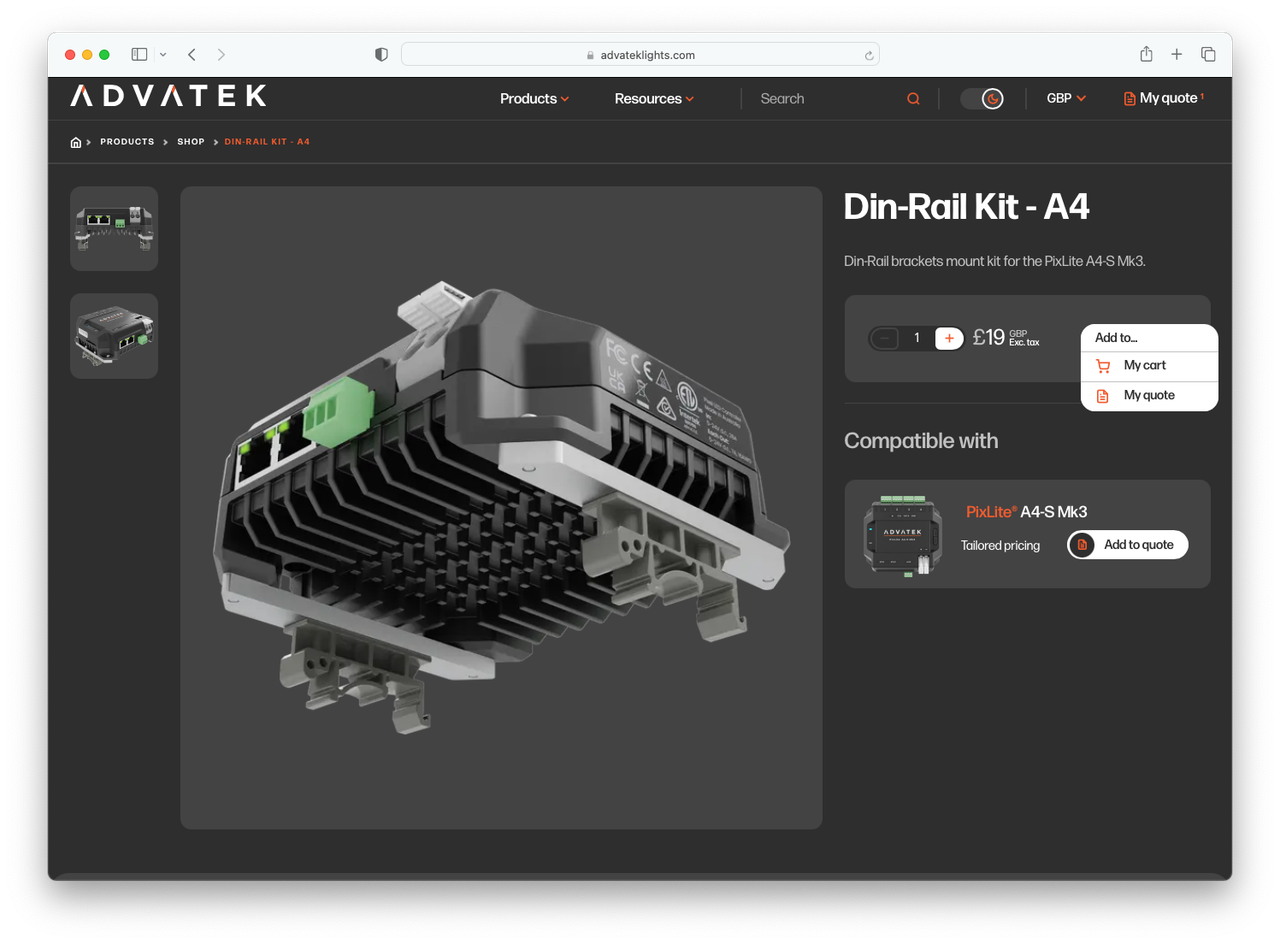Click the moon icon on the theme switch
1280x944 pixels.
click(992, 98)
